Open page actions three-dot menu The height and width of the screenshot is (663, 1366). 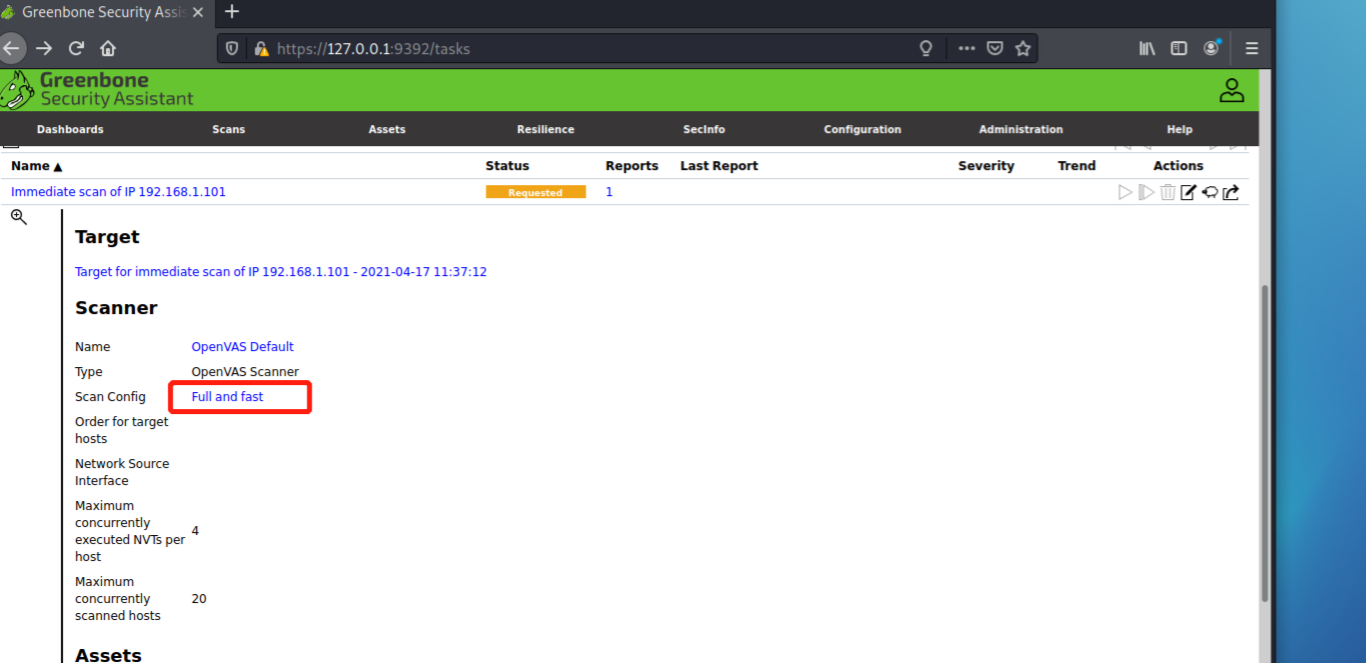966,48
